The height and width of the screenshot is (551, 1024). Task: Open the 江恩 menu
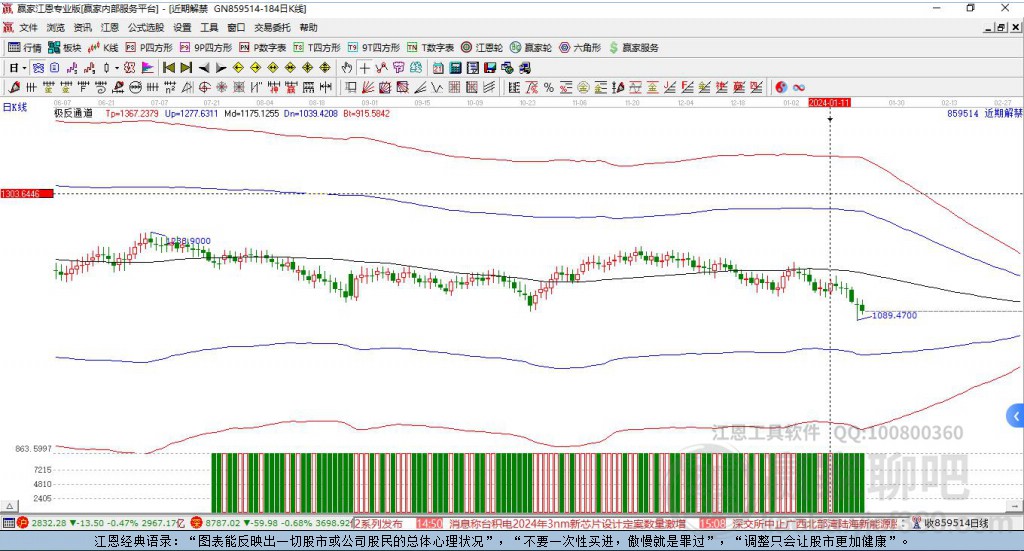pos(109,28)
